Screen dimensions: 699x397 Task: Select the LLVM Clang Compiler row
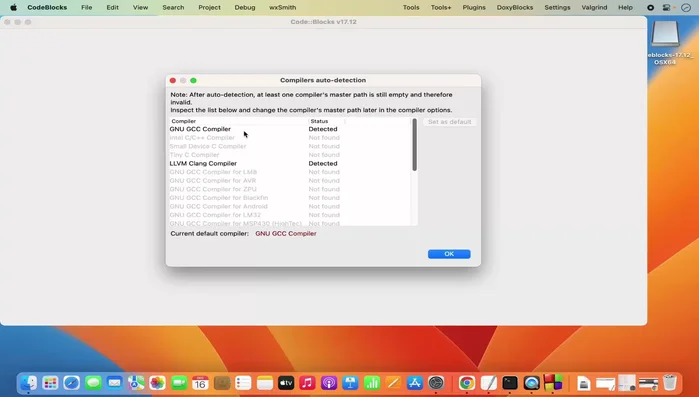tap(290, 164)
